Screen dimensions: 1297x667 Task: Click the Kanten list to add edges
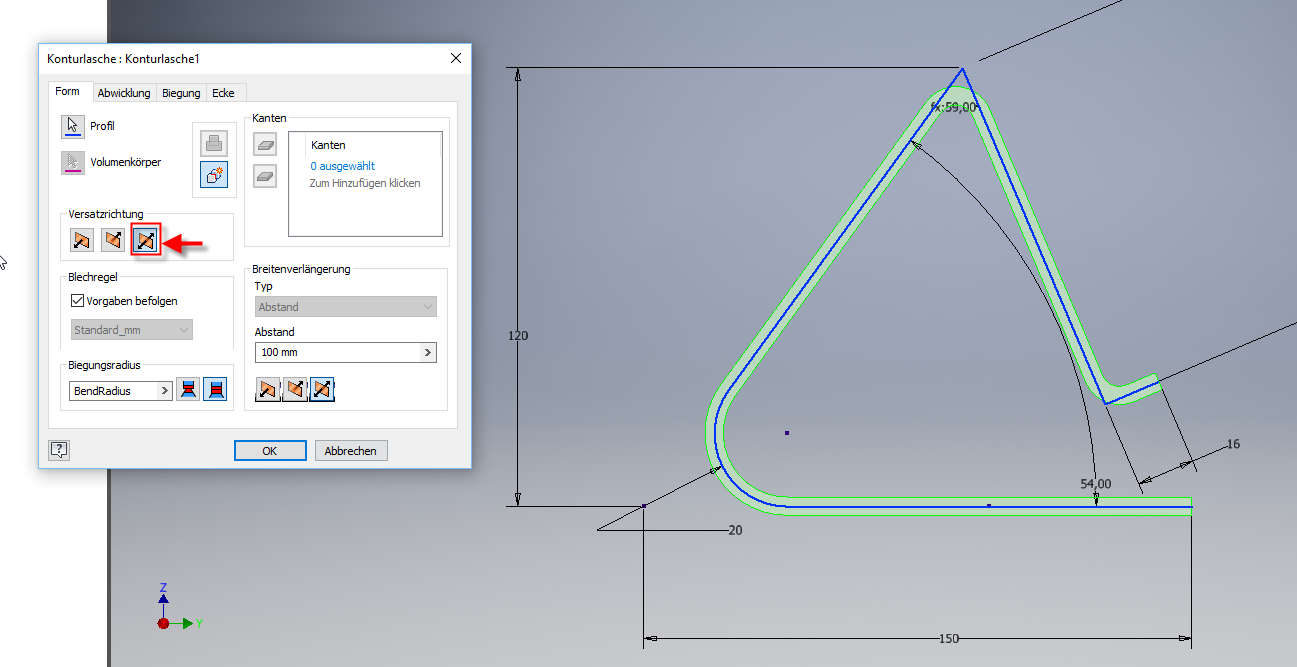pyautogui.click(x=365, y=183)
